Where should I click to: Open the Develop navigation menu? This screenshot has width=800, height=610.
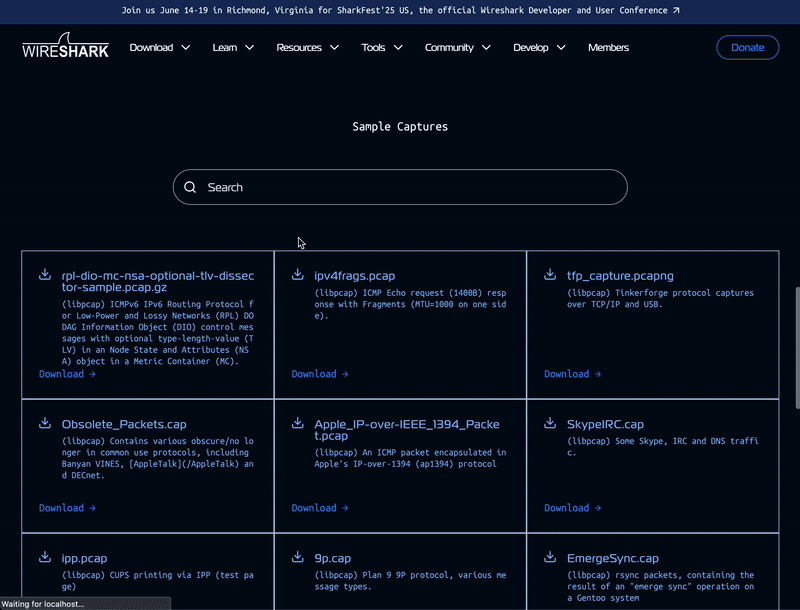539,47
